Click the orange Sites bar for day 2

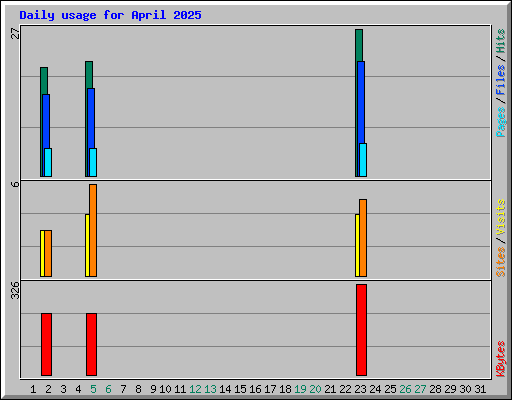point(48,253)
